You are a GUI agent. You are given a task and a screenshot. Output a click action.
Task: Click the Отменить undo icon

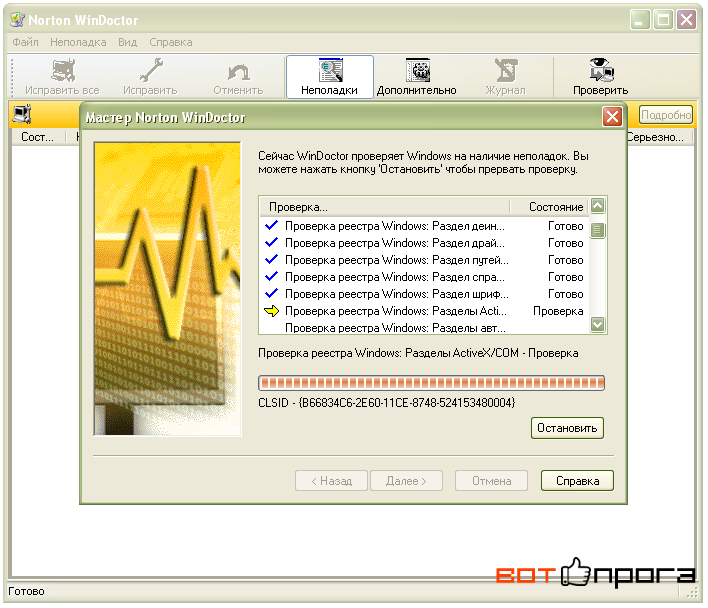pos(238,71)
